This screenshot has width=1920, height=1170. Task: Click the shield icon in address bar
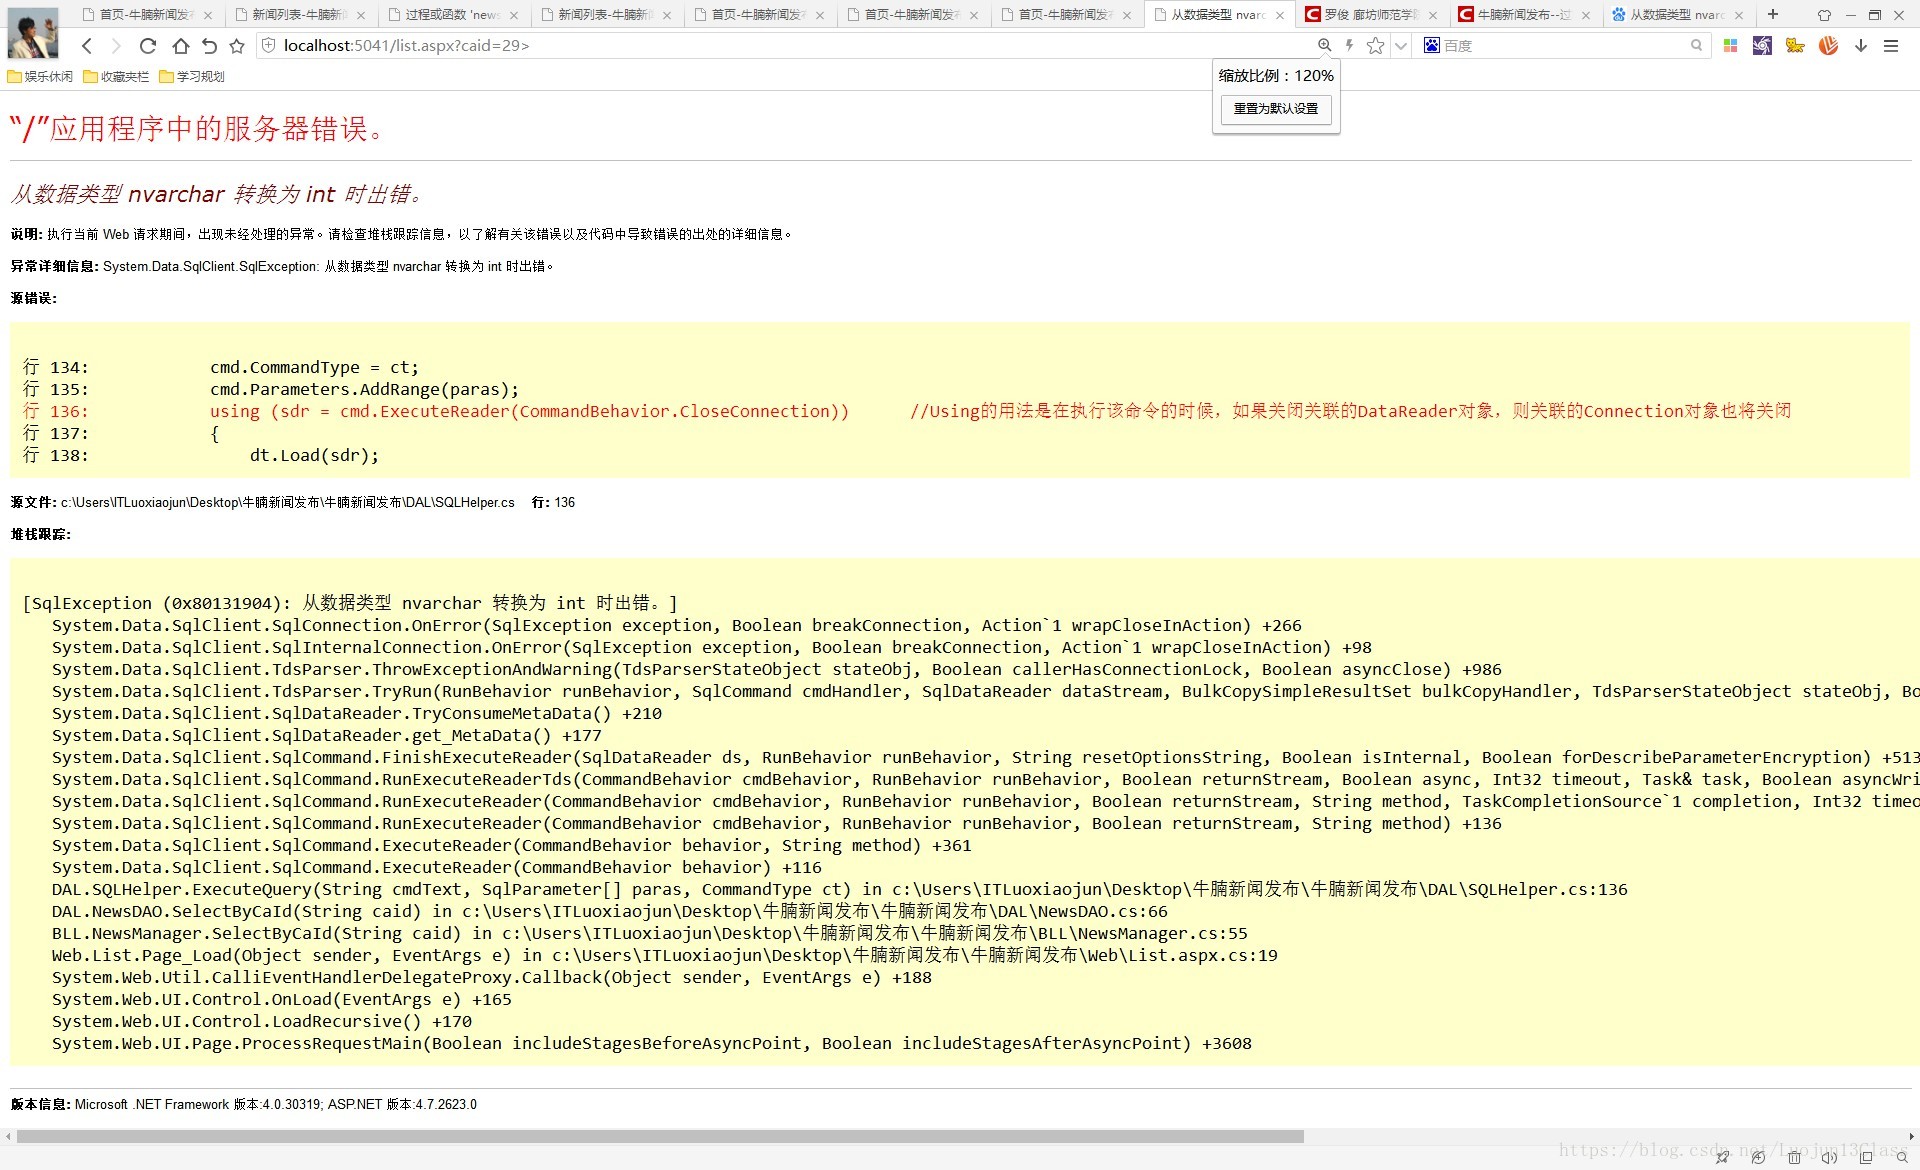pos(268,45)
